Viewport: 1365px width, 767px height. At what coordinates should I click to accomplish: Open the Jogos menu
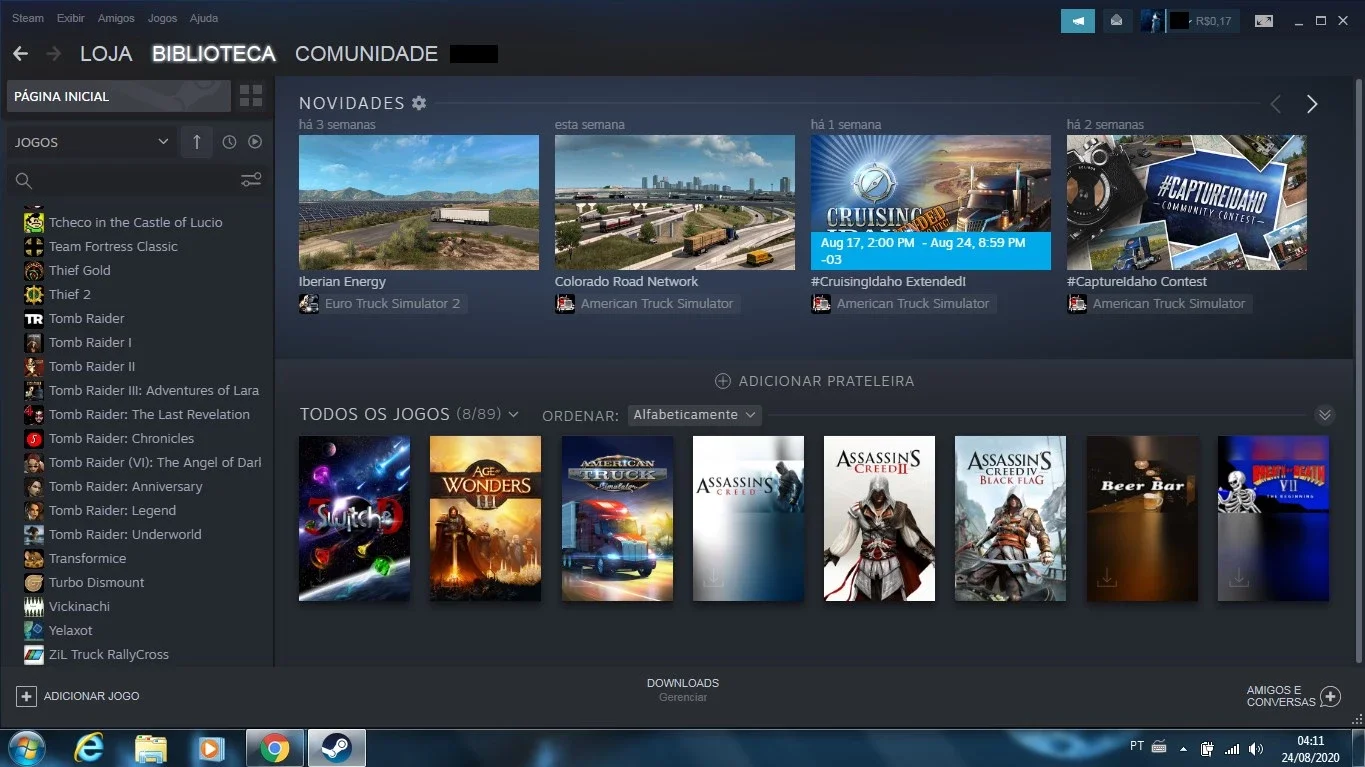point(162,18)
